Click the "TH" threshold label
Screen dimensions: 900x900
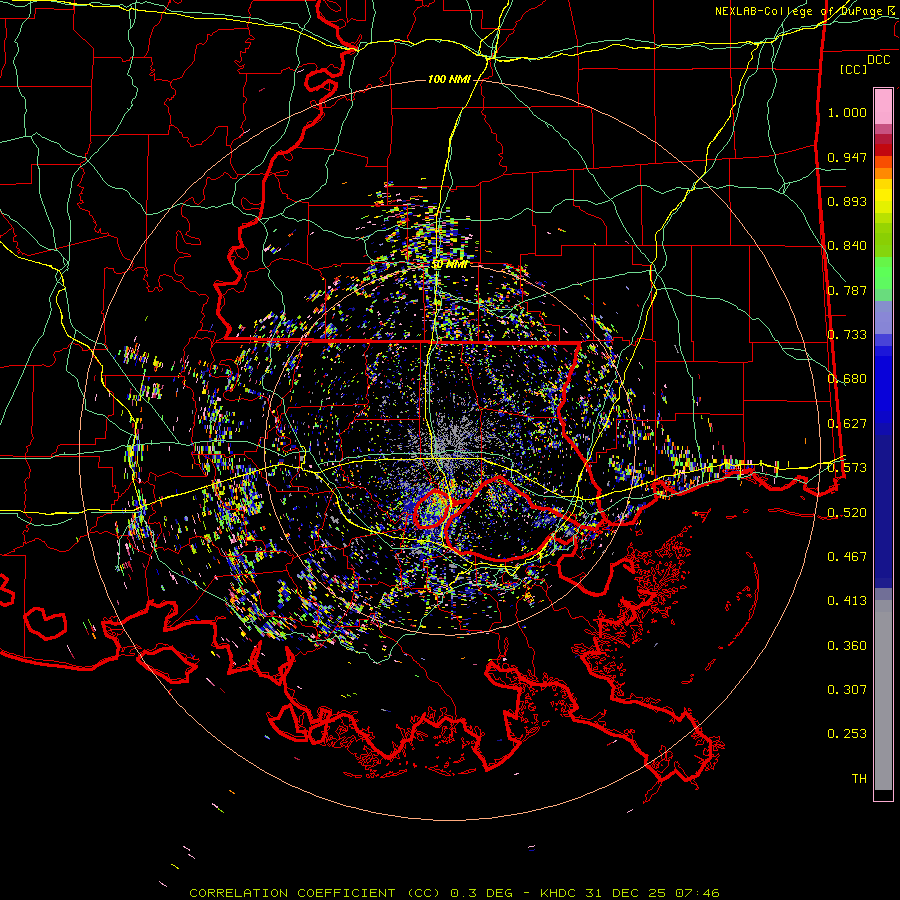859,779
